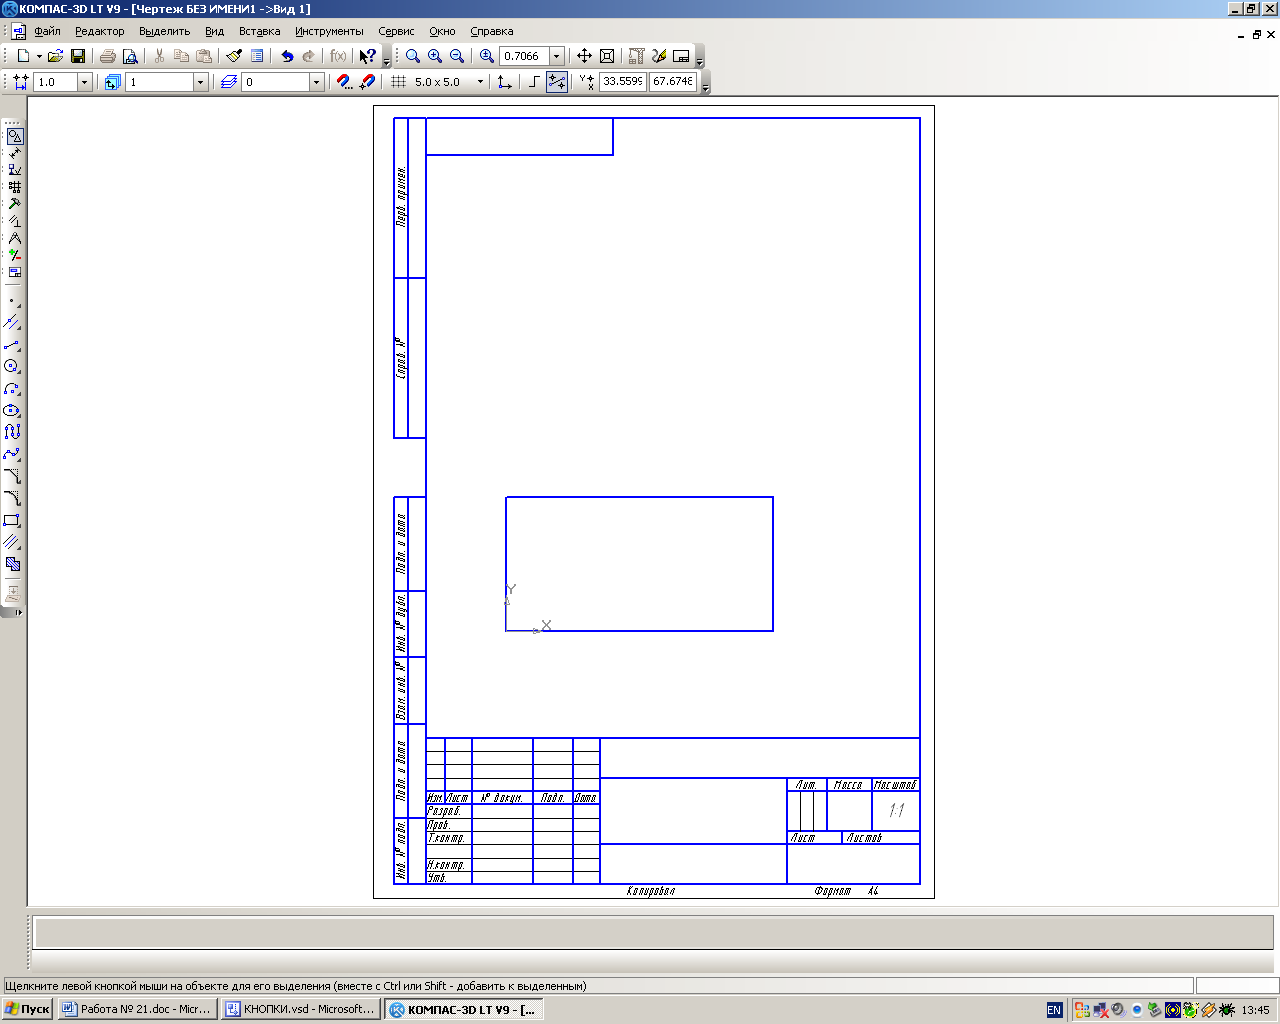The width and height of the screenshot is (1280, 1024).
Task: Select the Ellipse tool
Action: pos(13,411)
